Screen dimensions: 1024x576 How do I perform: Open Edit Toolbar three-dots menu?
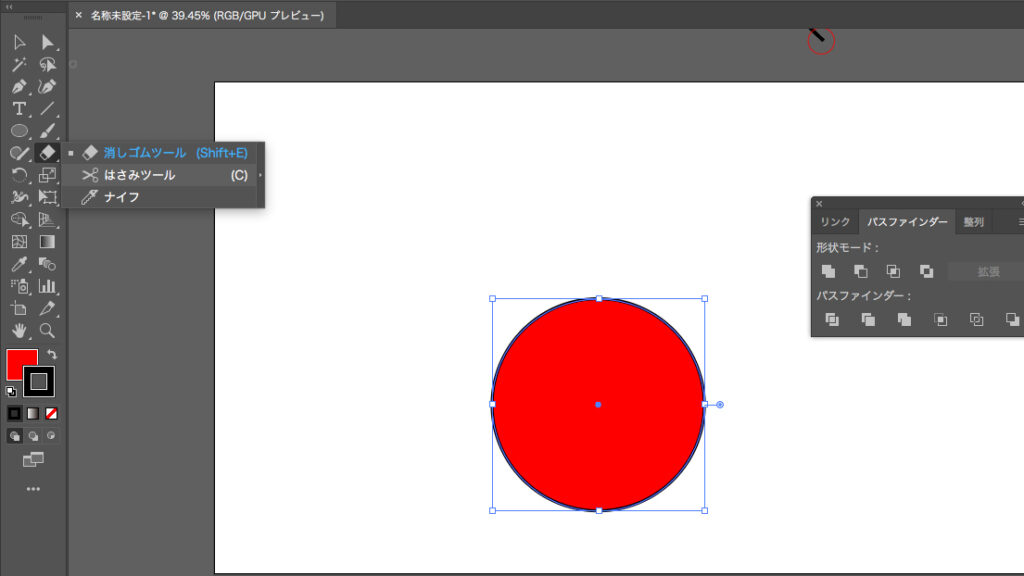[33, 488]
